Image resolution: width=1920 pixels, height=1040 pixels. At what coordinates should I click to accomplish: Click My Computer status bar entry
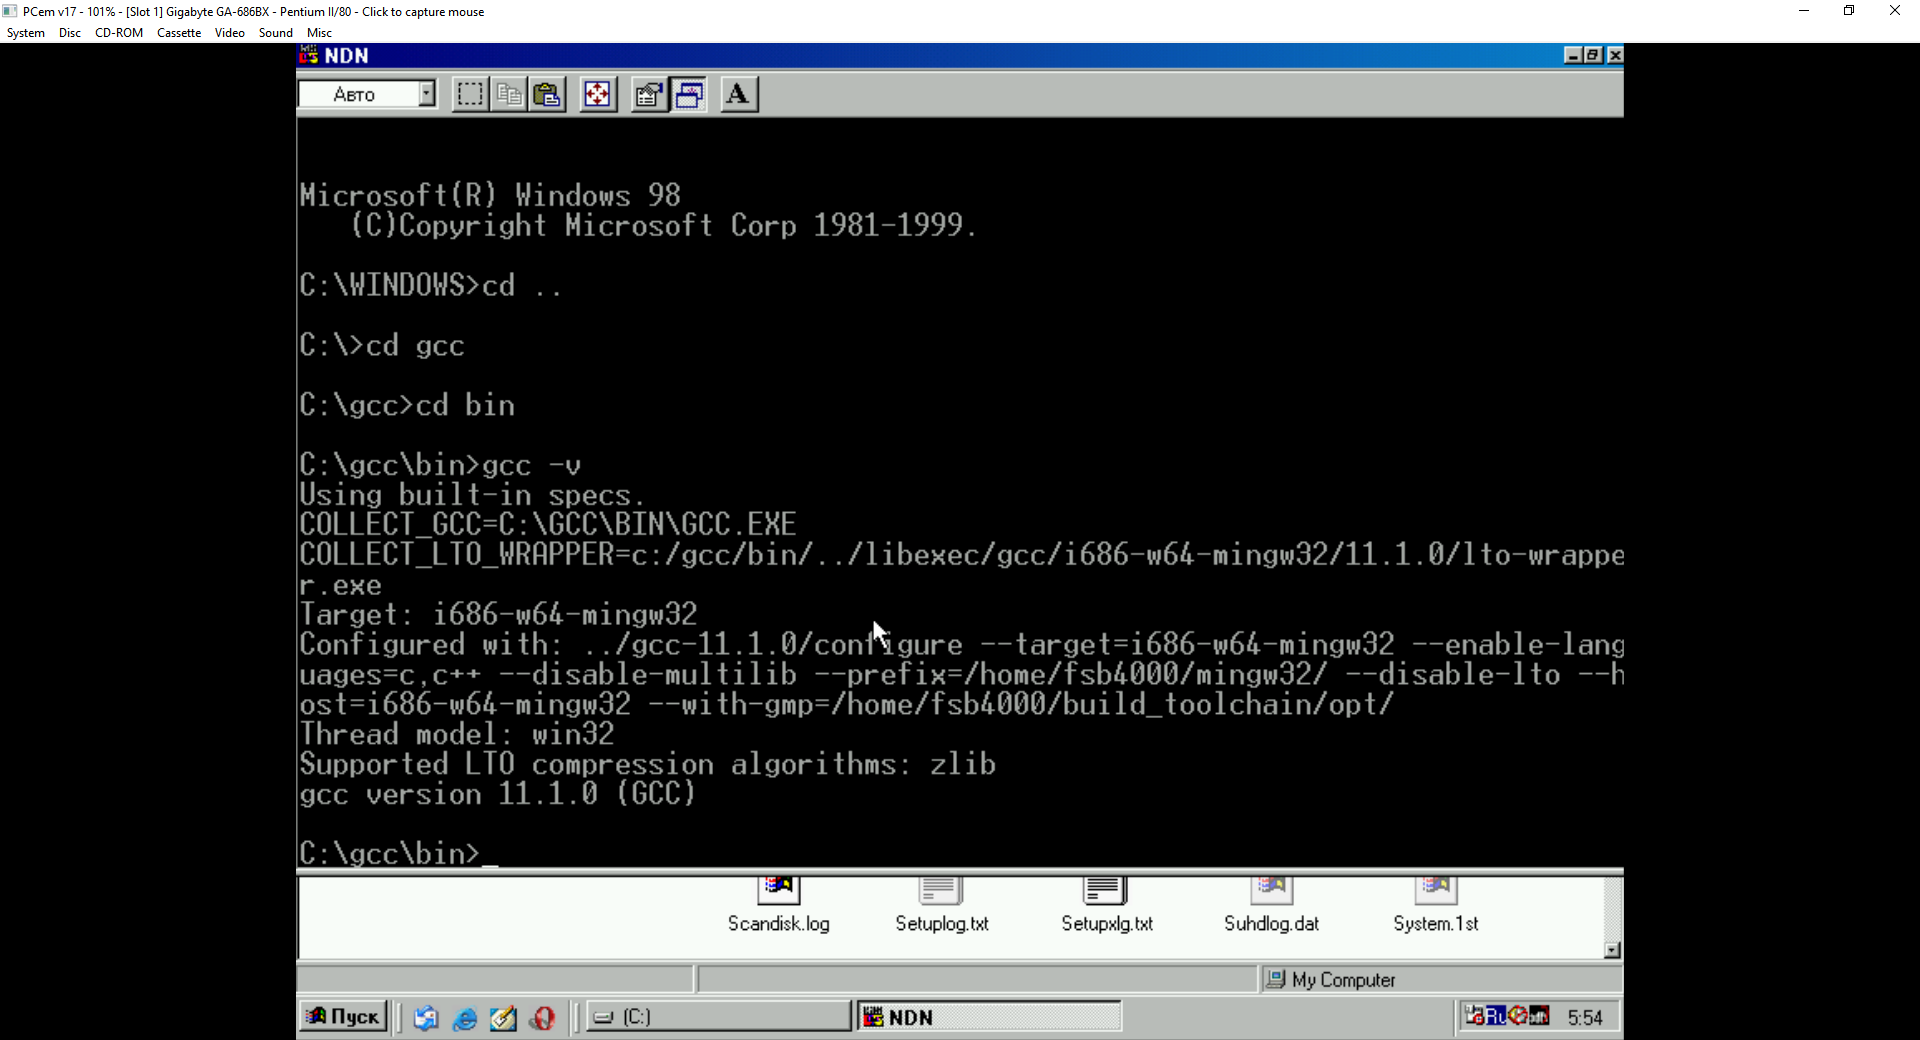click(1331, 980)
